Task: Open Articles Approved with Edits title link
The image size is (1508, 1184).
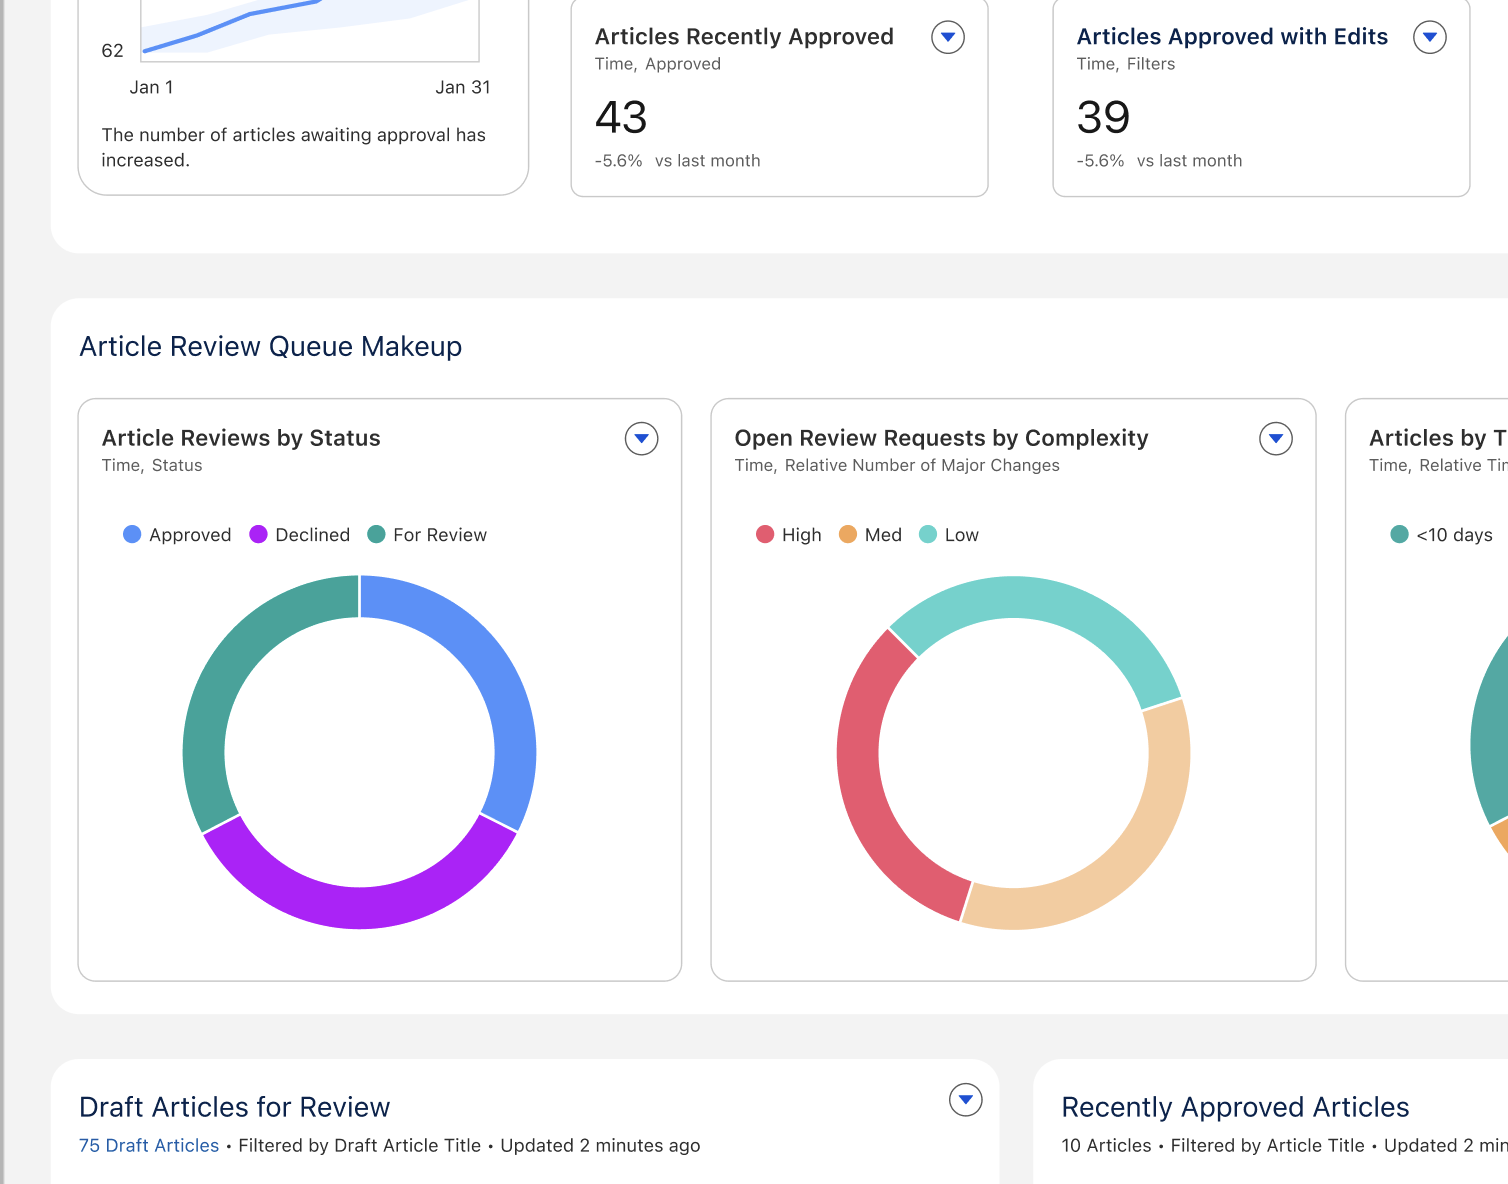Action: pyautogui.click(x=1232, y=37)
